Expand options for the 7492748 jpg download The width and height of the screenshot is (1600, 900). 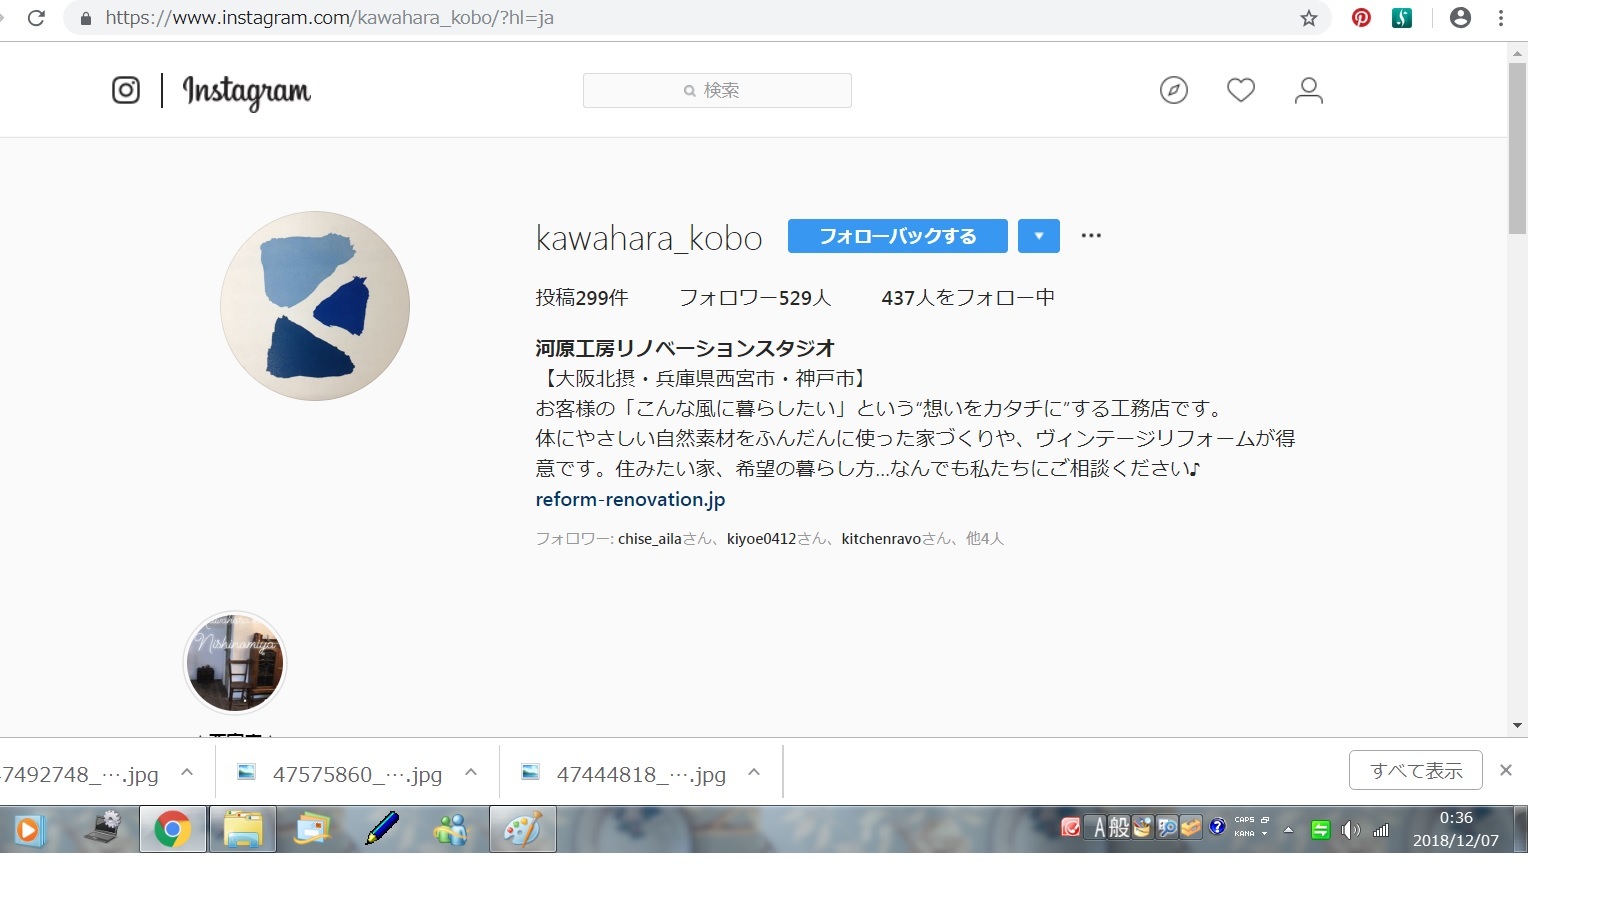187,772
